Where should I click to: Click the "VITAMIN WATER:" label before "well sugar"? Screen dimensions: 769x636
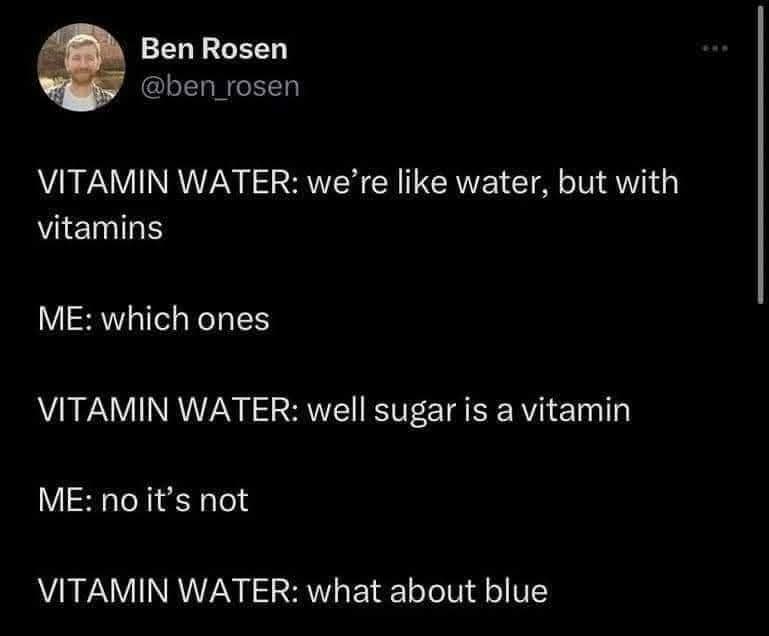(164, 410)
